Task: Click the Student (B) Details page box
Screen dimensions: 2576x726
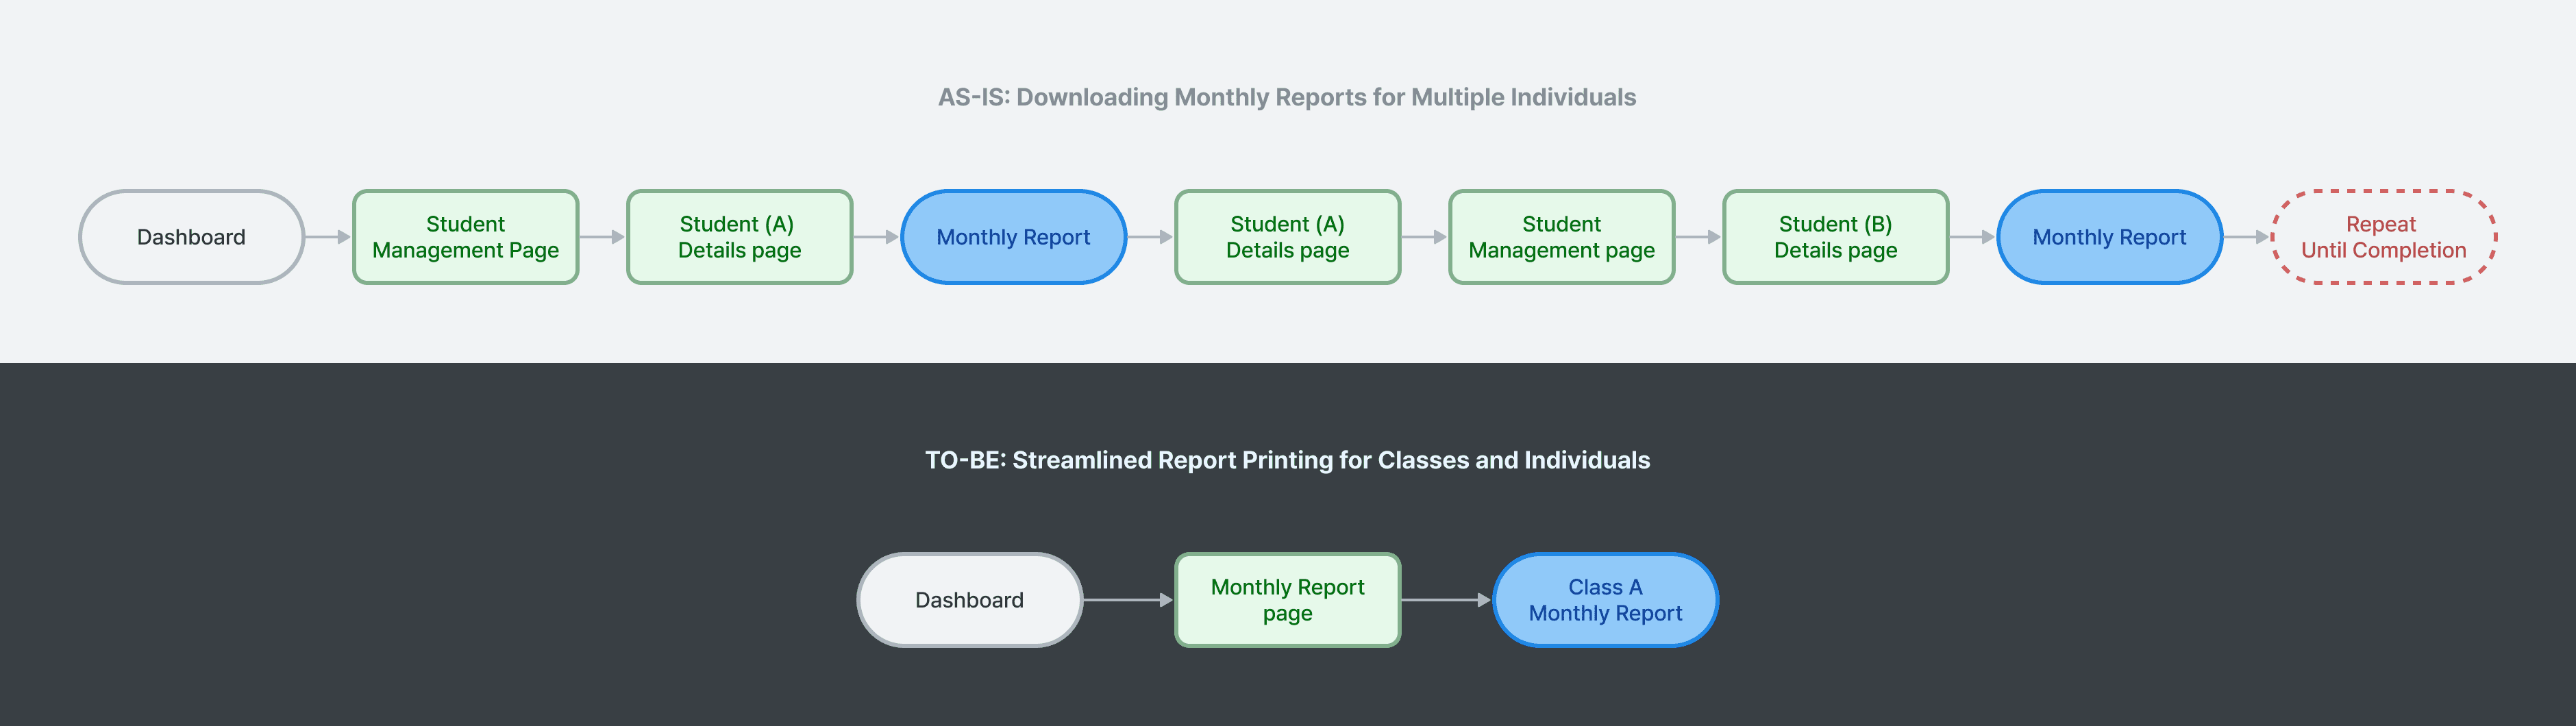Action: pos(1836,237)
